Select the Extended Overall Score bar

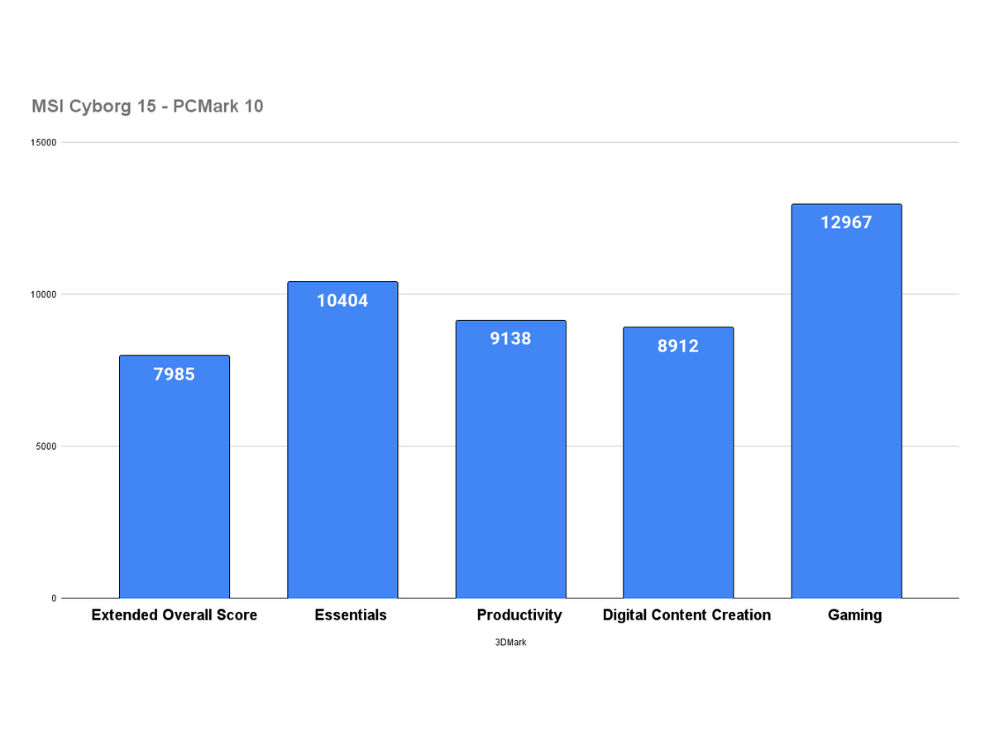pos(174,477)
